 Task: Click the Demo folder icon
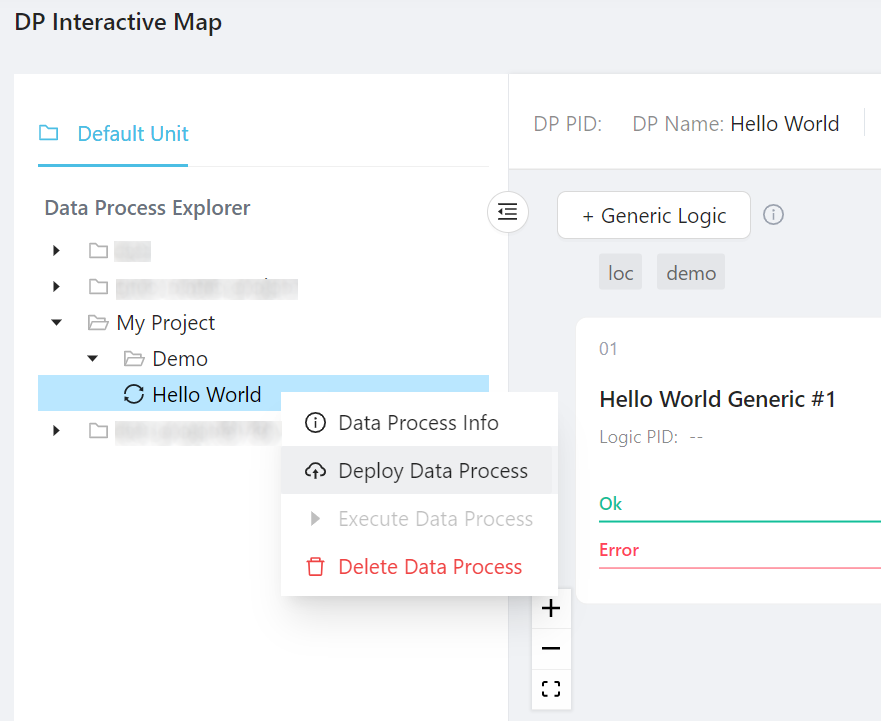[133, 359]
